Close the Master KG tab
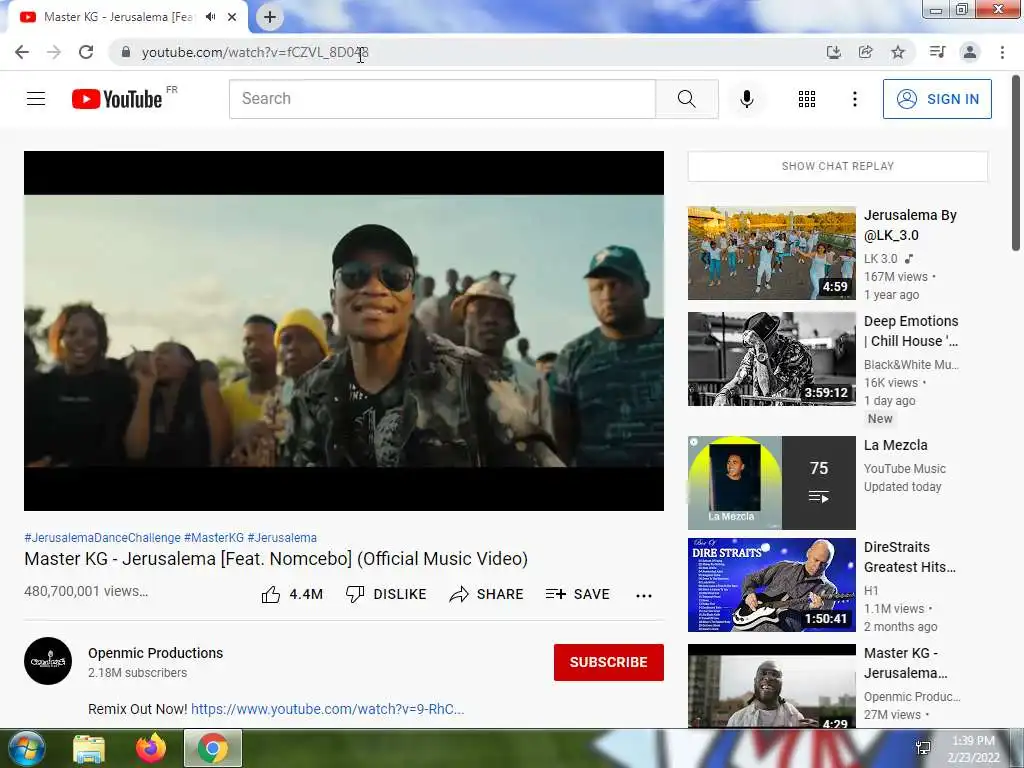 coord(232,17)
